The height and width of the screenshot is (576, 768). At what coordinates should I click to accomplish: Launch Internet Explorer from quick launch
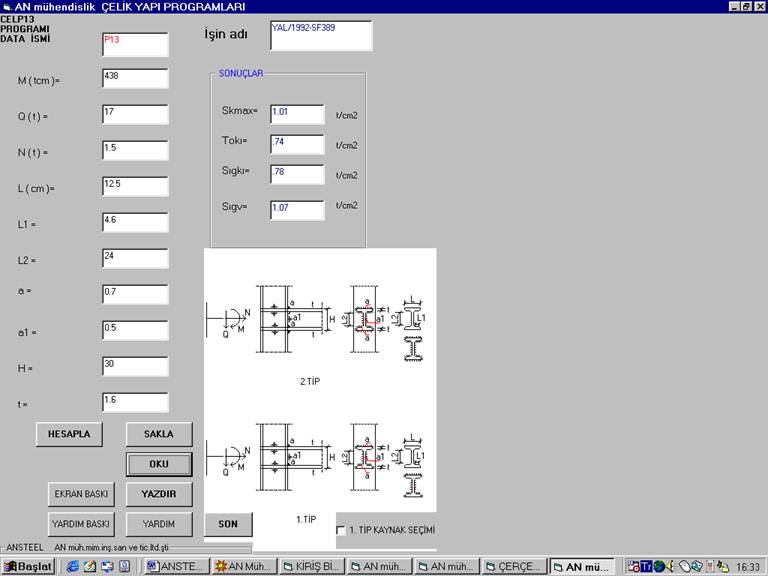click(x=73, y=567)
